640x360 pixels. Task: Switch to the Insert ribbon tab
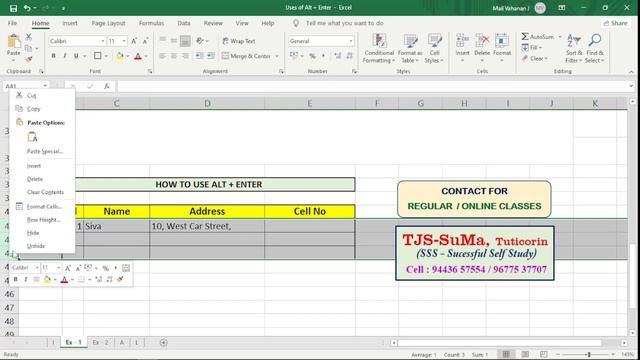coord(70,23)
